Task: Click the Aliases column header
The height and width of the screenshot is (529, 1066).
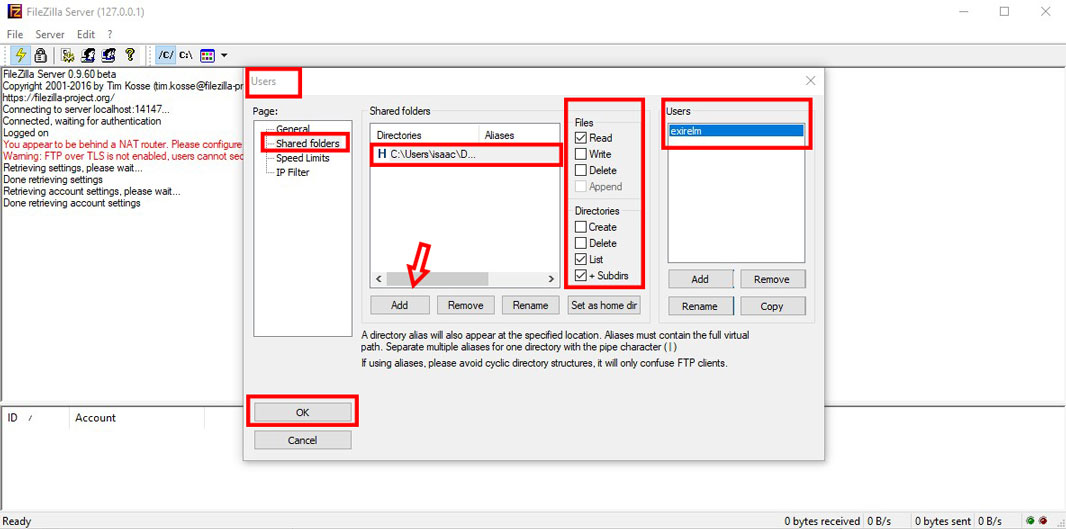Action: coord(519,135)
